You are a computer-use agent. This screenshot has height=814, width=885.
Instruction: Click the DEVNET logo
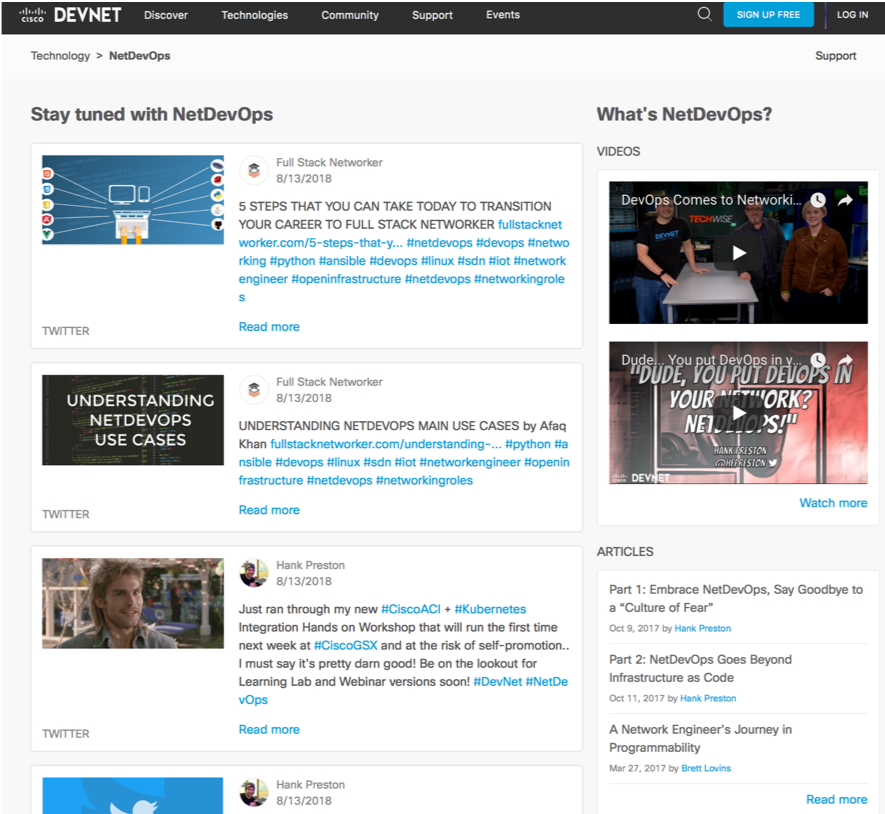88,14
